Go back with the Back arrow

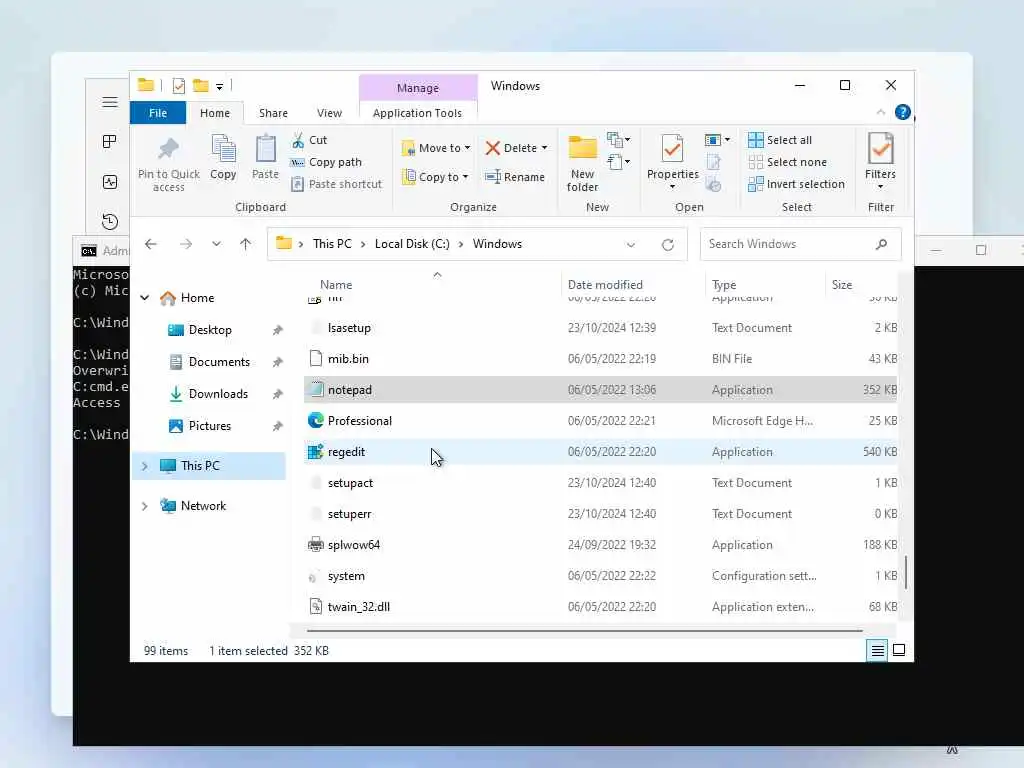coord(151,244)
